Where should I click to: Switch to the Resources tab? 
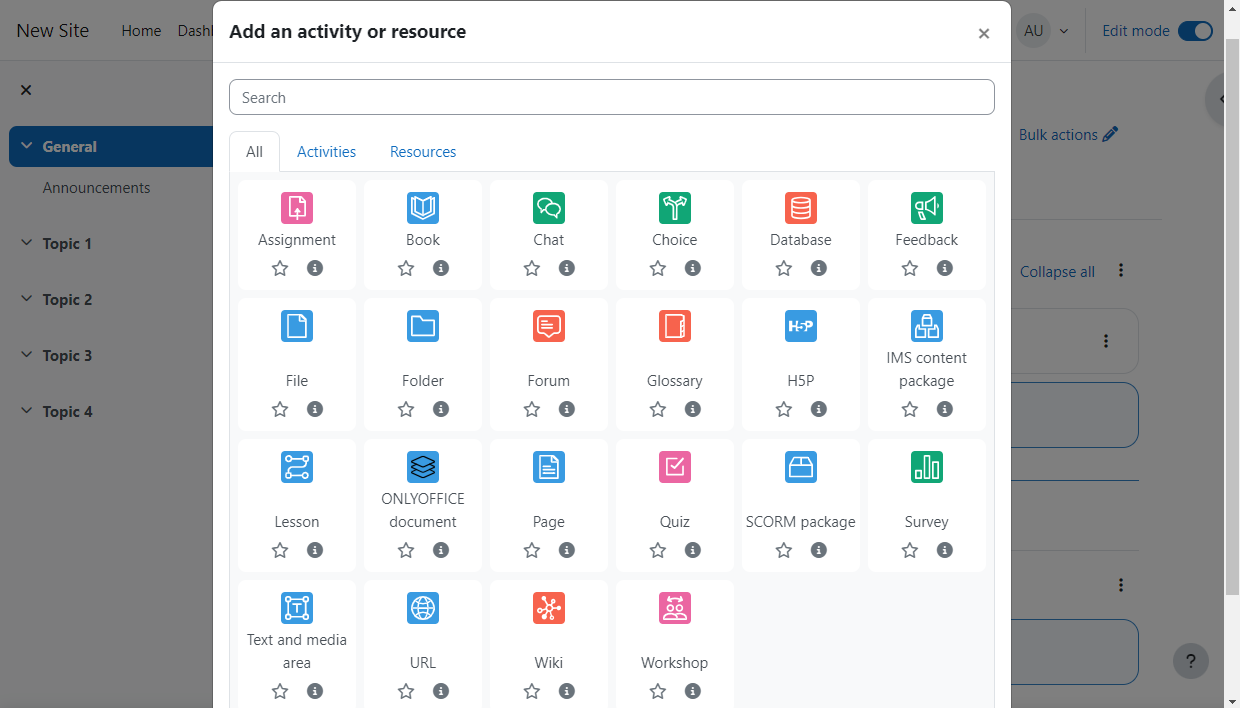click(x=423, y=152)
